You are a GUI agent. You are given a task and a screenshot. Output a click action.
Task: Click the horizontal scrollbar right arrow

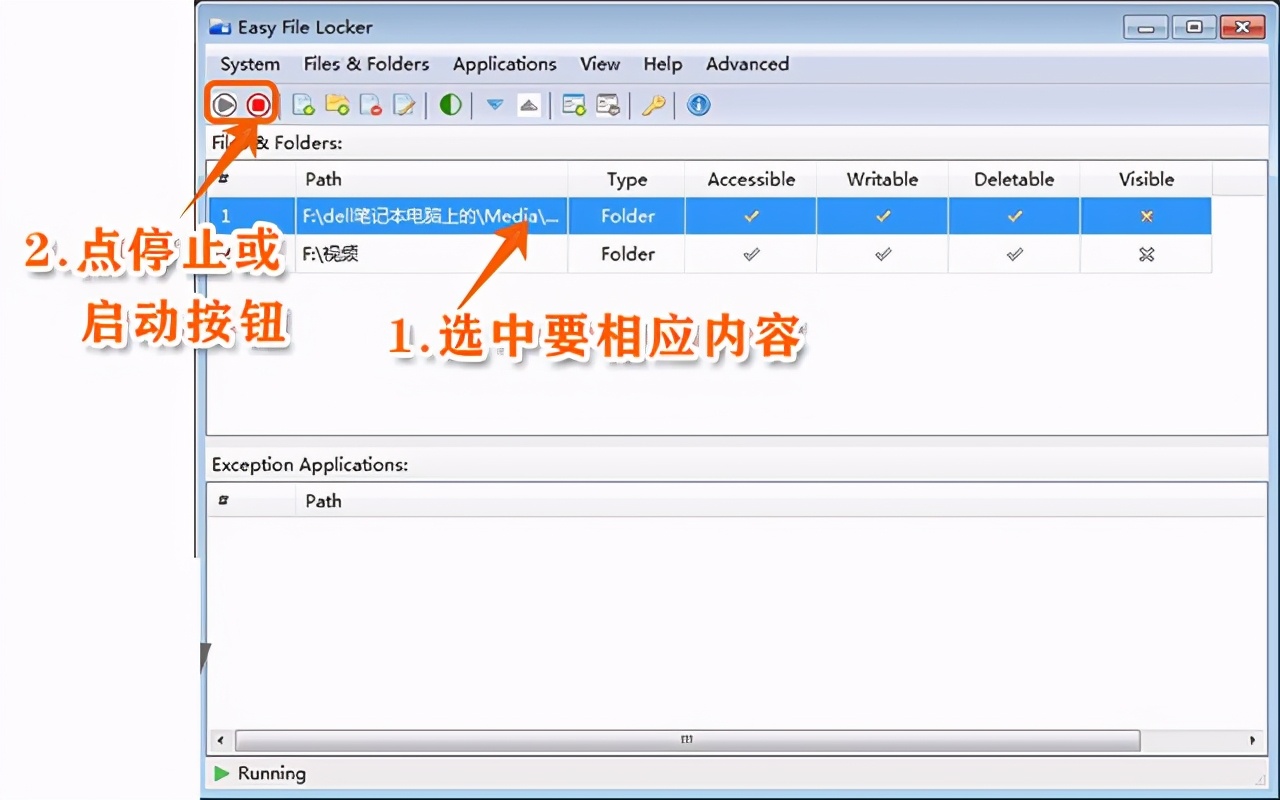tap(1253, 740)
